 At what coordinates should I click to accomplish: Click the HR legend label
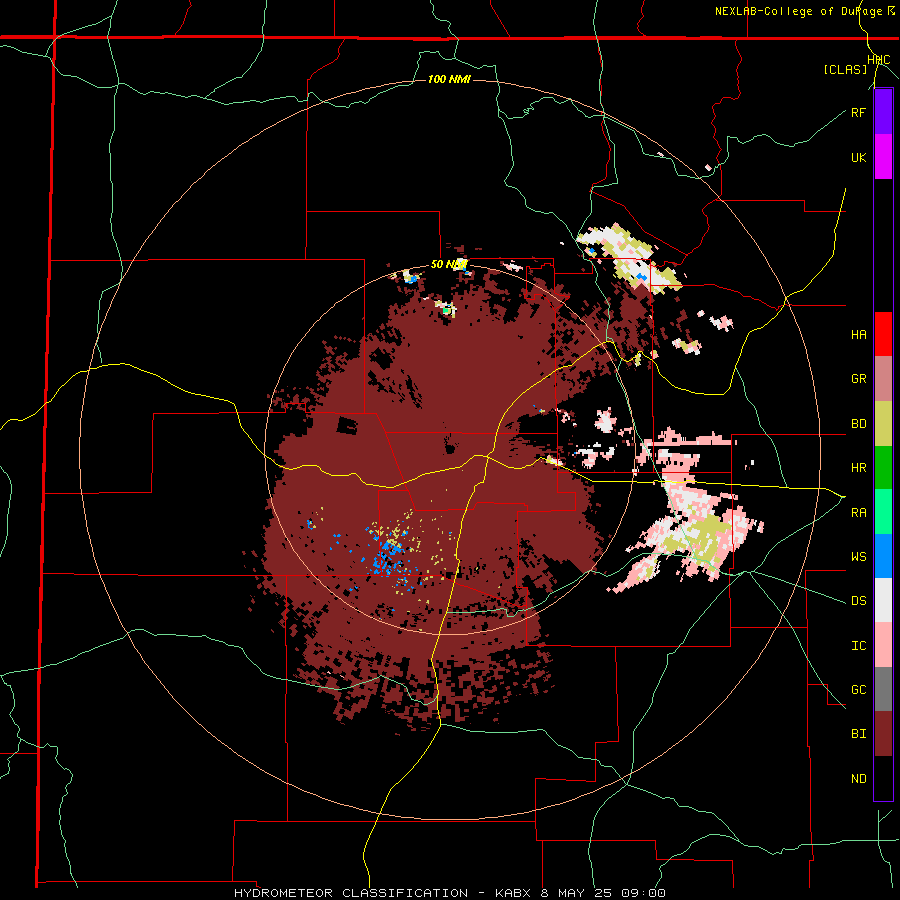858,468
